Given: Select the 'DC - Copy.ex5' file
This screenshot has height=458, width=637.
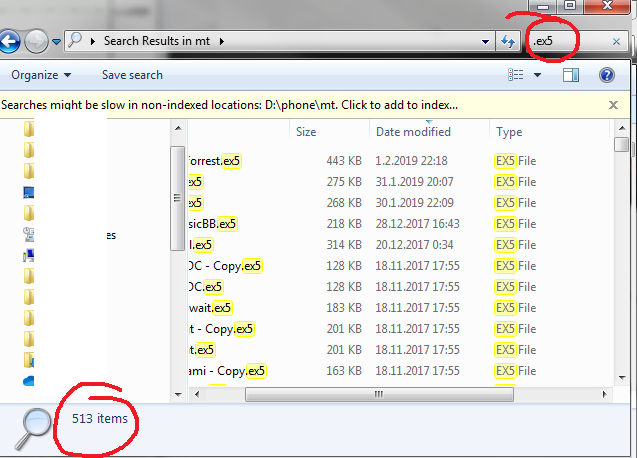Looking at the screenshot, I should tap(225, 266).
